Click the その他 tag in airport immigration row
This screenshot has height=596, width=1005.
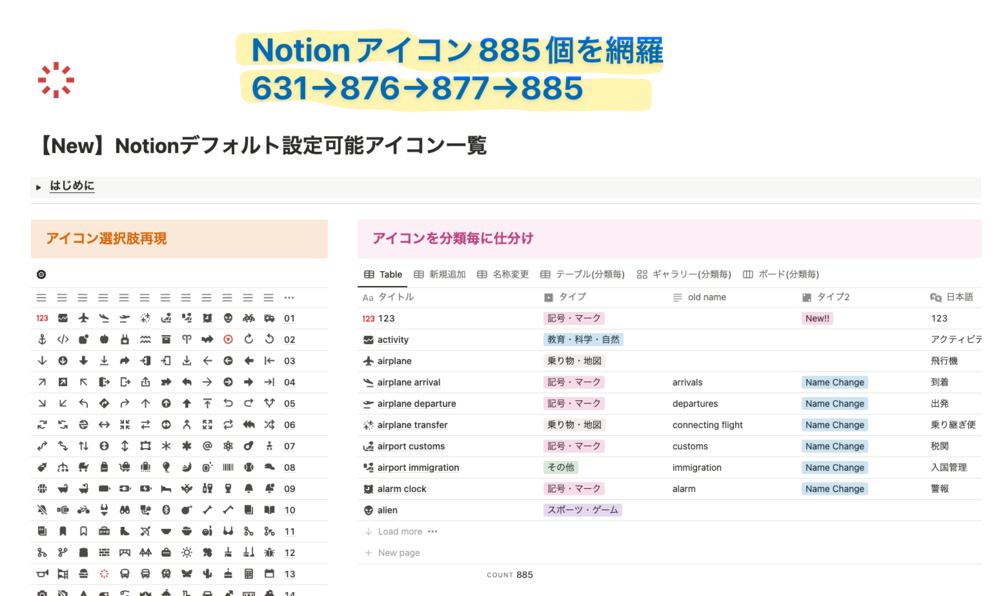tap(561, 467)
